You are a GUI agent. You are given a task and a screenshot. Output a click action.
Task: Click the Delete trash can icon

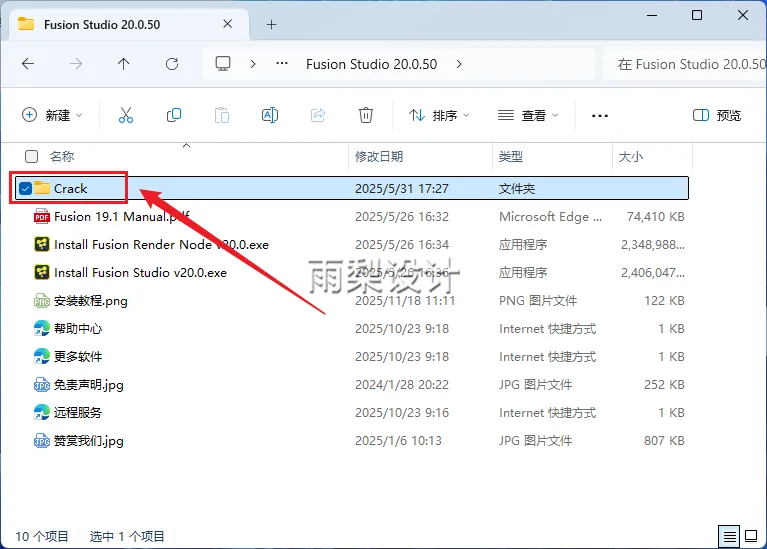(x=366, y=115)
